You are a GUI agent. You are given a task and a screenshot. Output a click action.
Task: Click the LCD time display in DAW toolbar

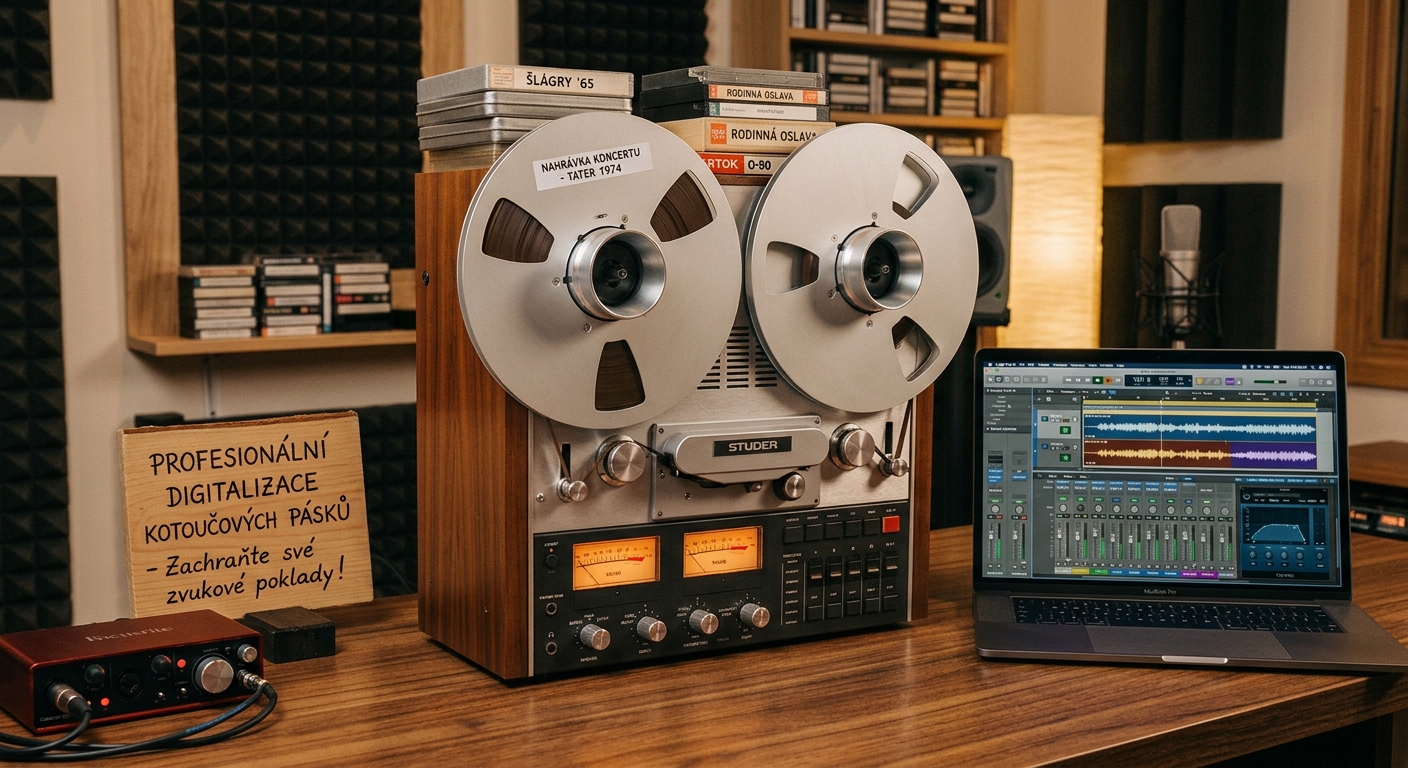click(1158, 380)
